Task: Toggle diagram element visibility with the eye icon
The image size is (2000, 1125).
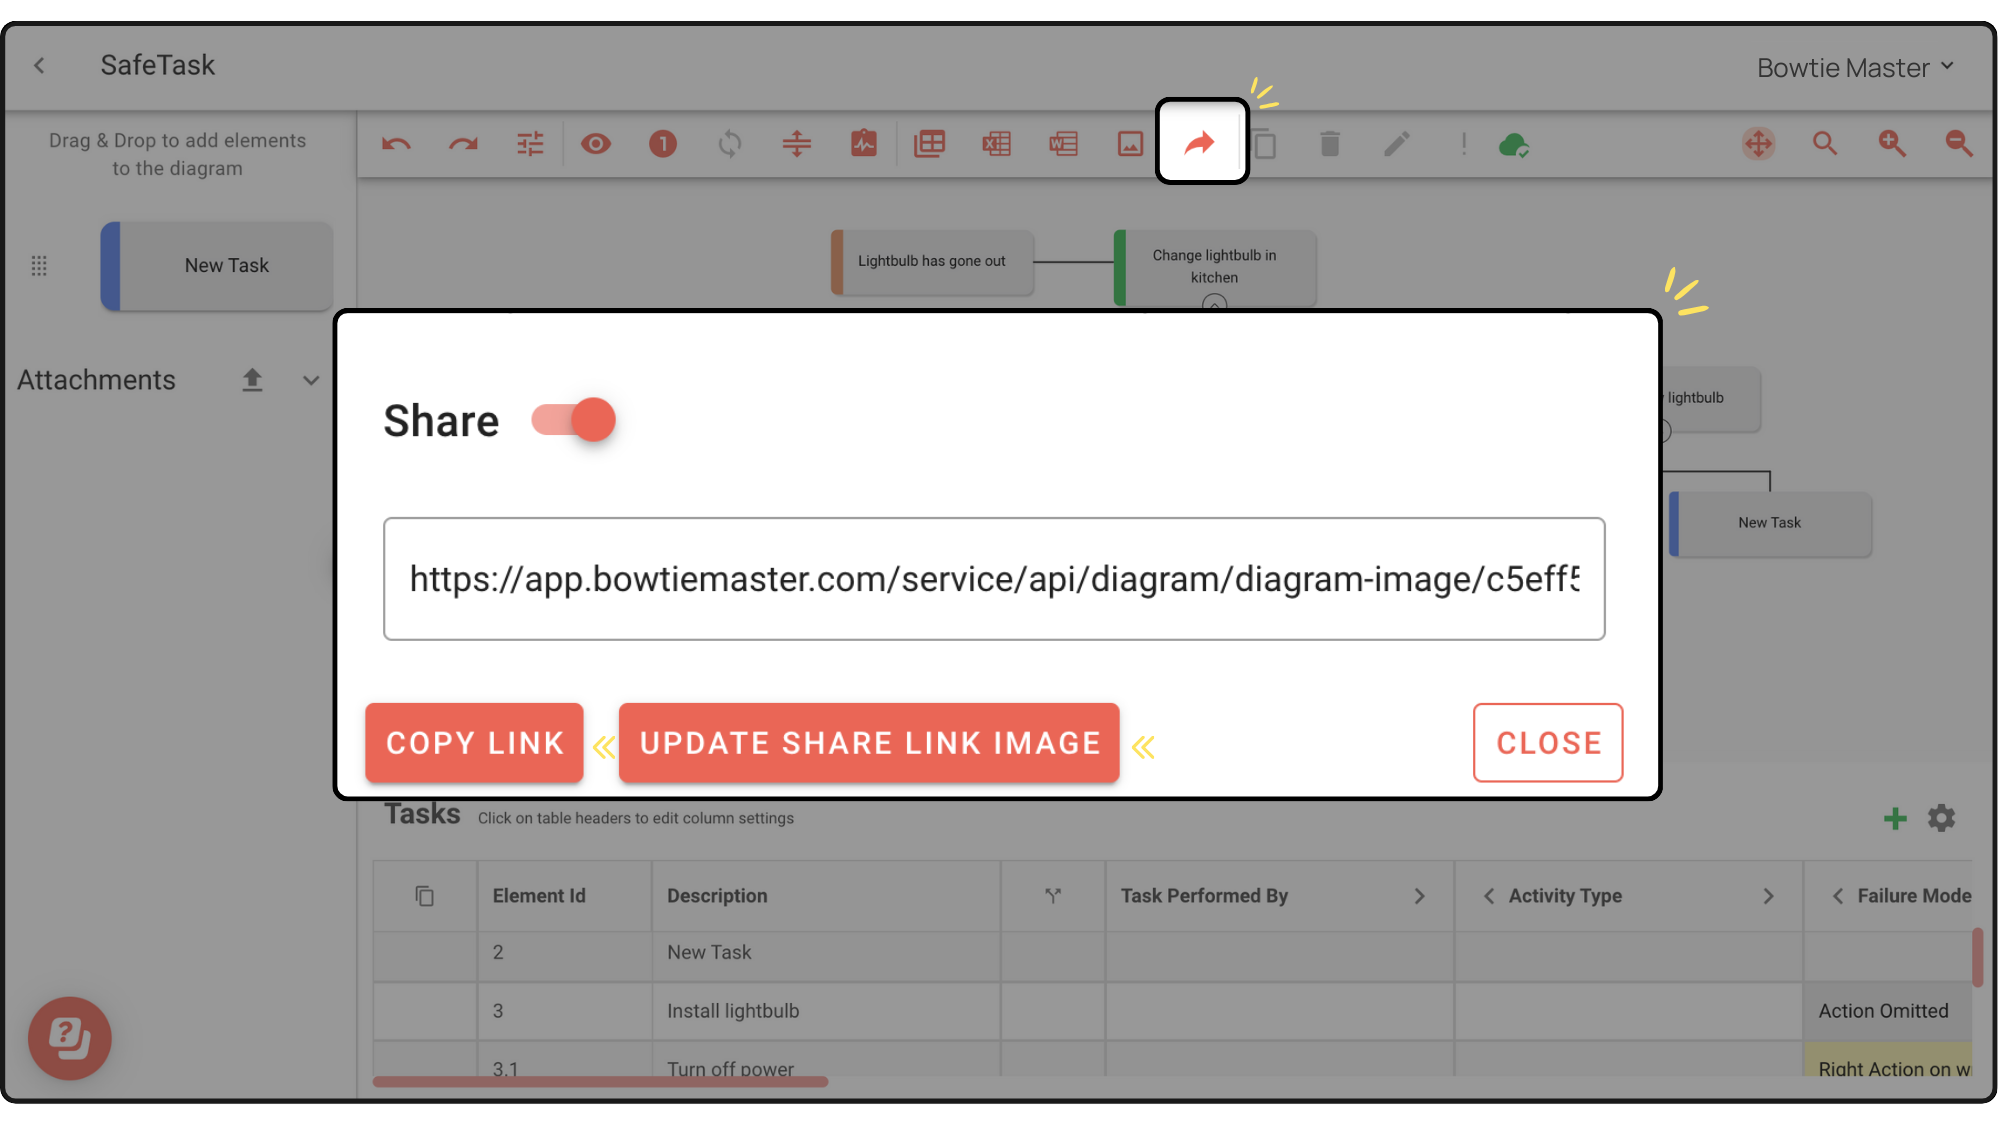Action: (597, 144)
